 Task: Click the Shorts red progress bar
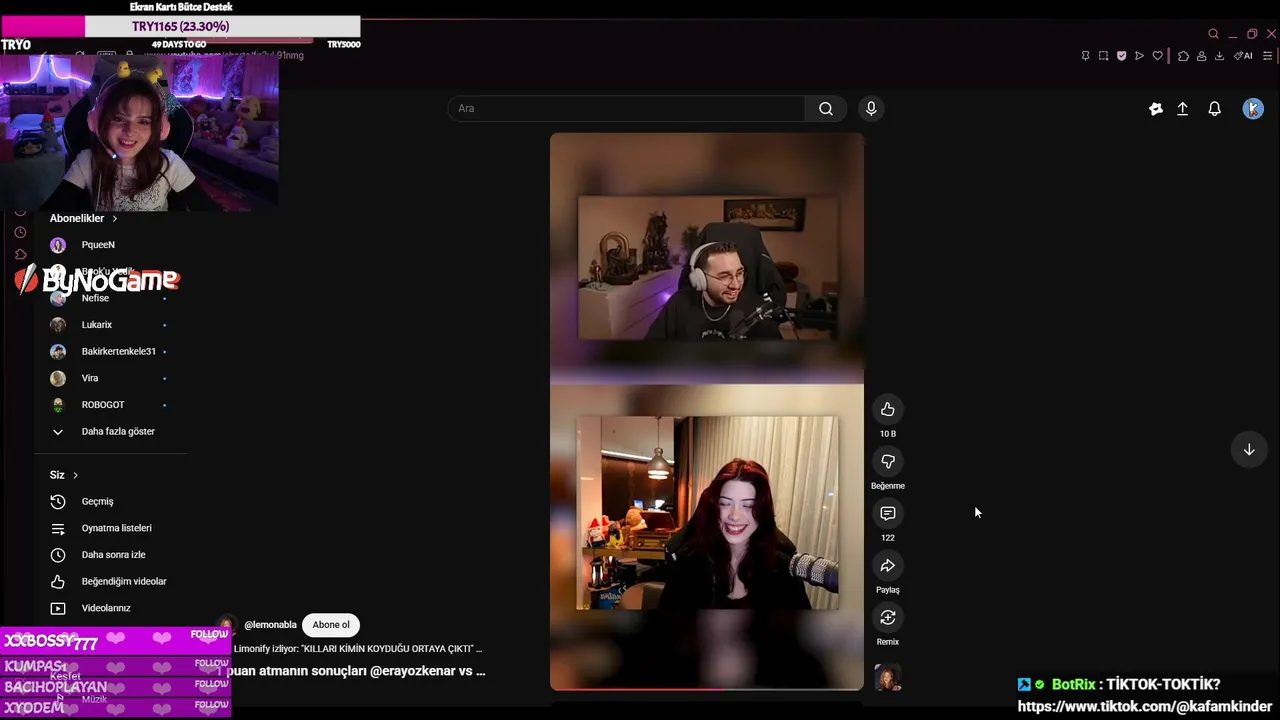point(707,689)
